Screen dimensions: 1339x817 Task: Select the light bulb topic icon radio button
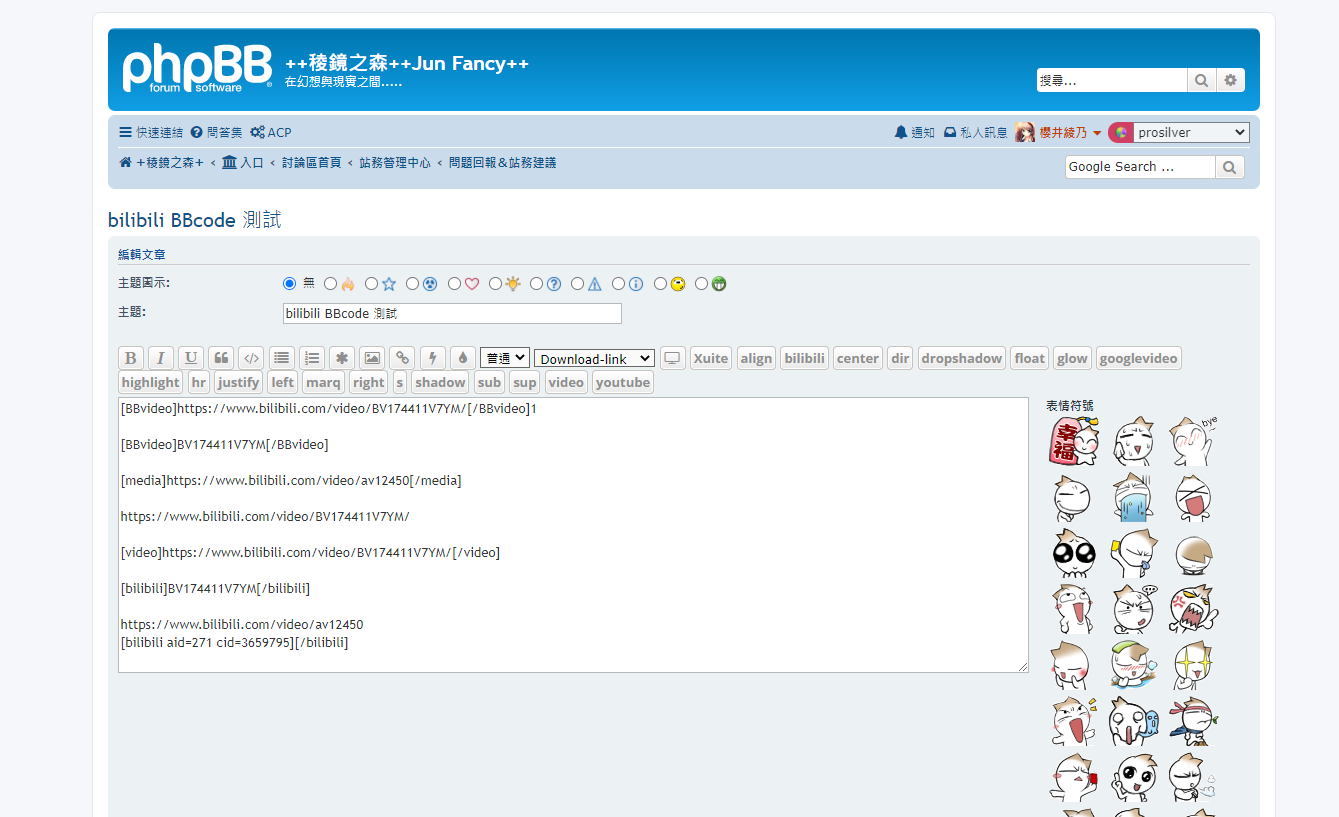tap(496, 284)
